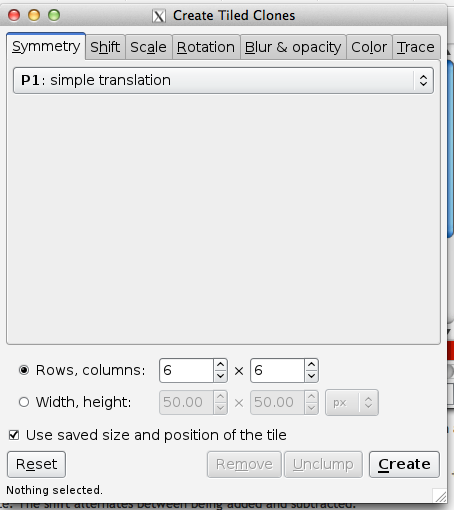Viewport: 454px width, 510px height.
Task: Decrease the rows count with down arrow
Action: [x=220, y=376]
